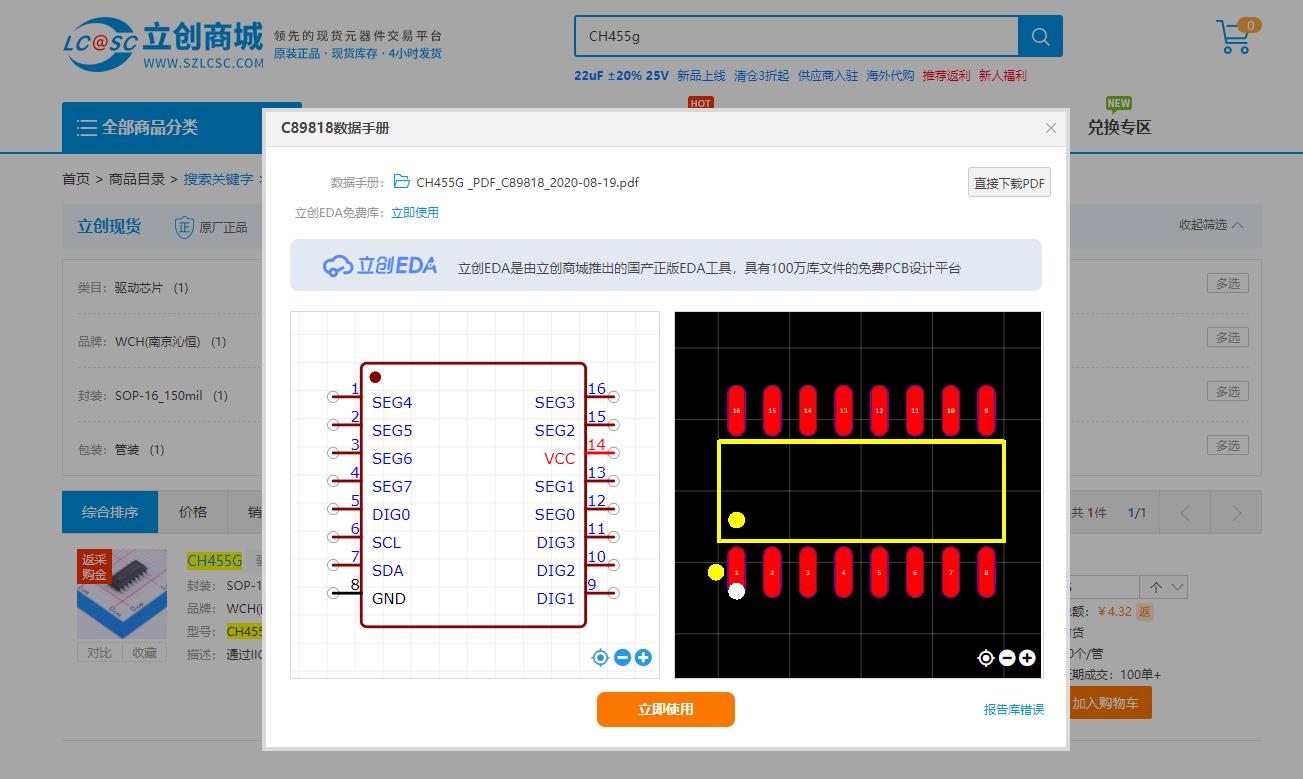Image resolution: width=1303 pixels, height=779 pixels.
Task: Click 直接下载PDF button
Action: (1009, 182)
